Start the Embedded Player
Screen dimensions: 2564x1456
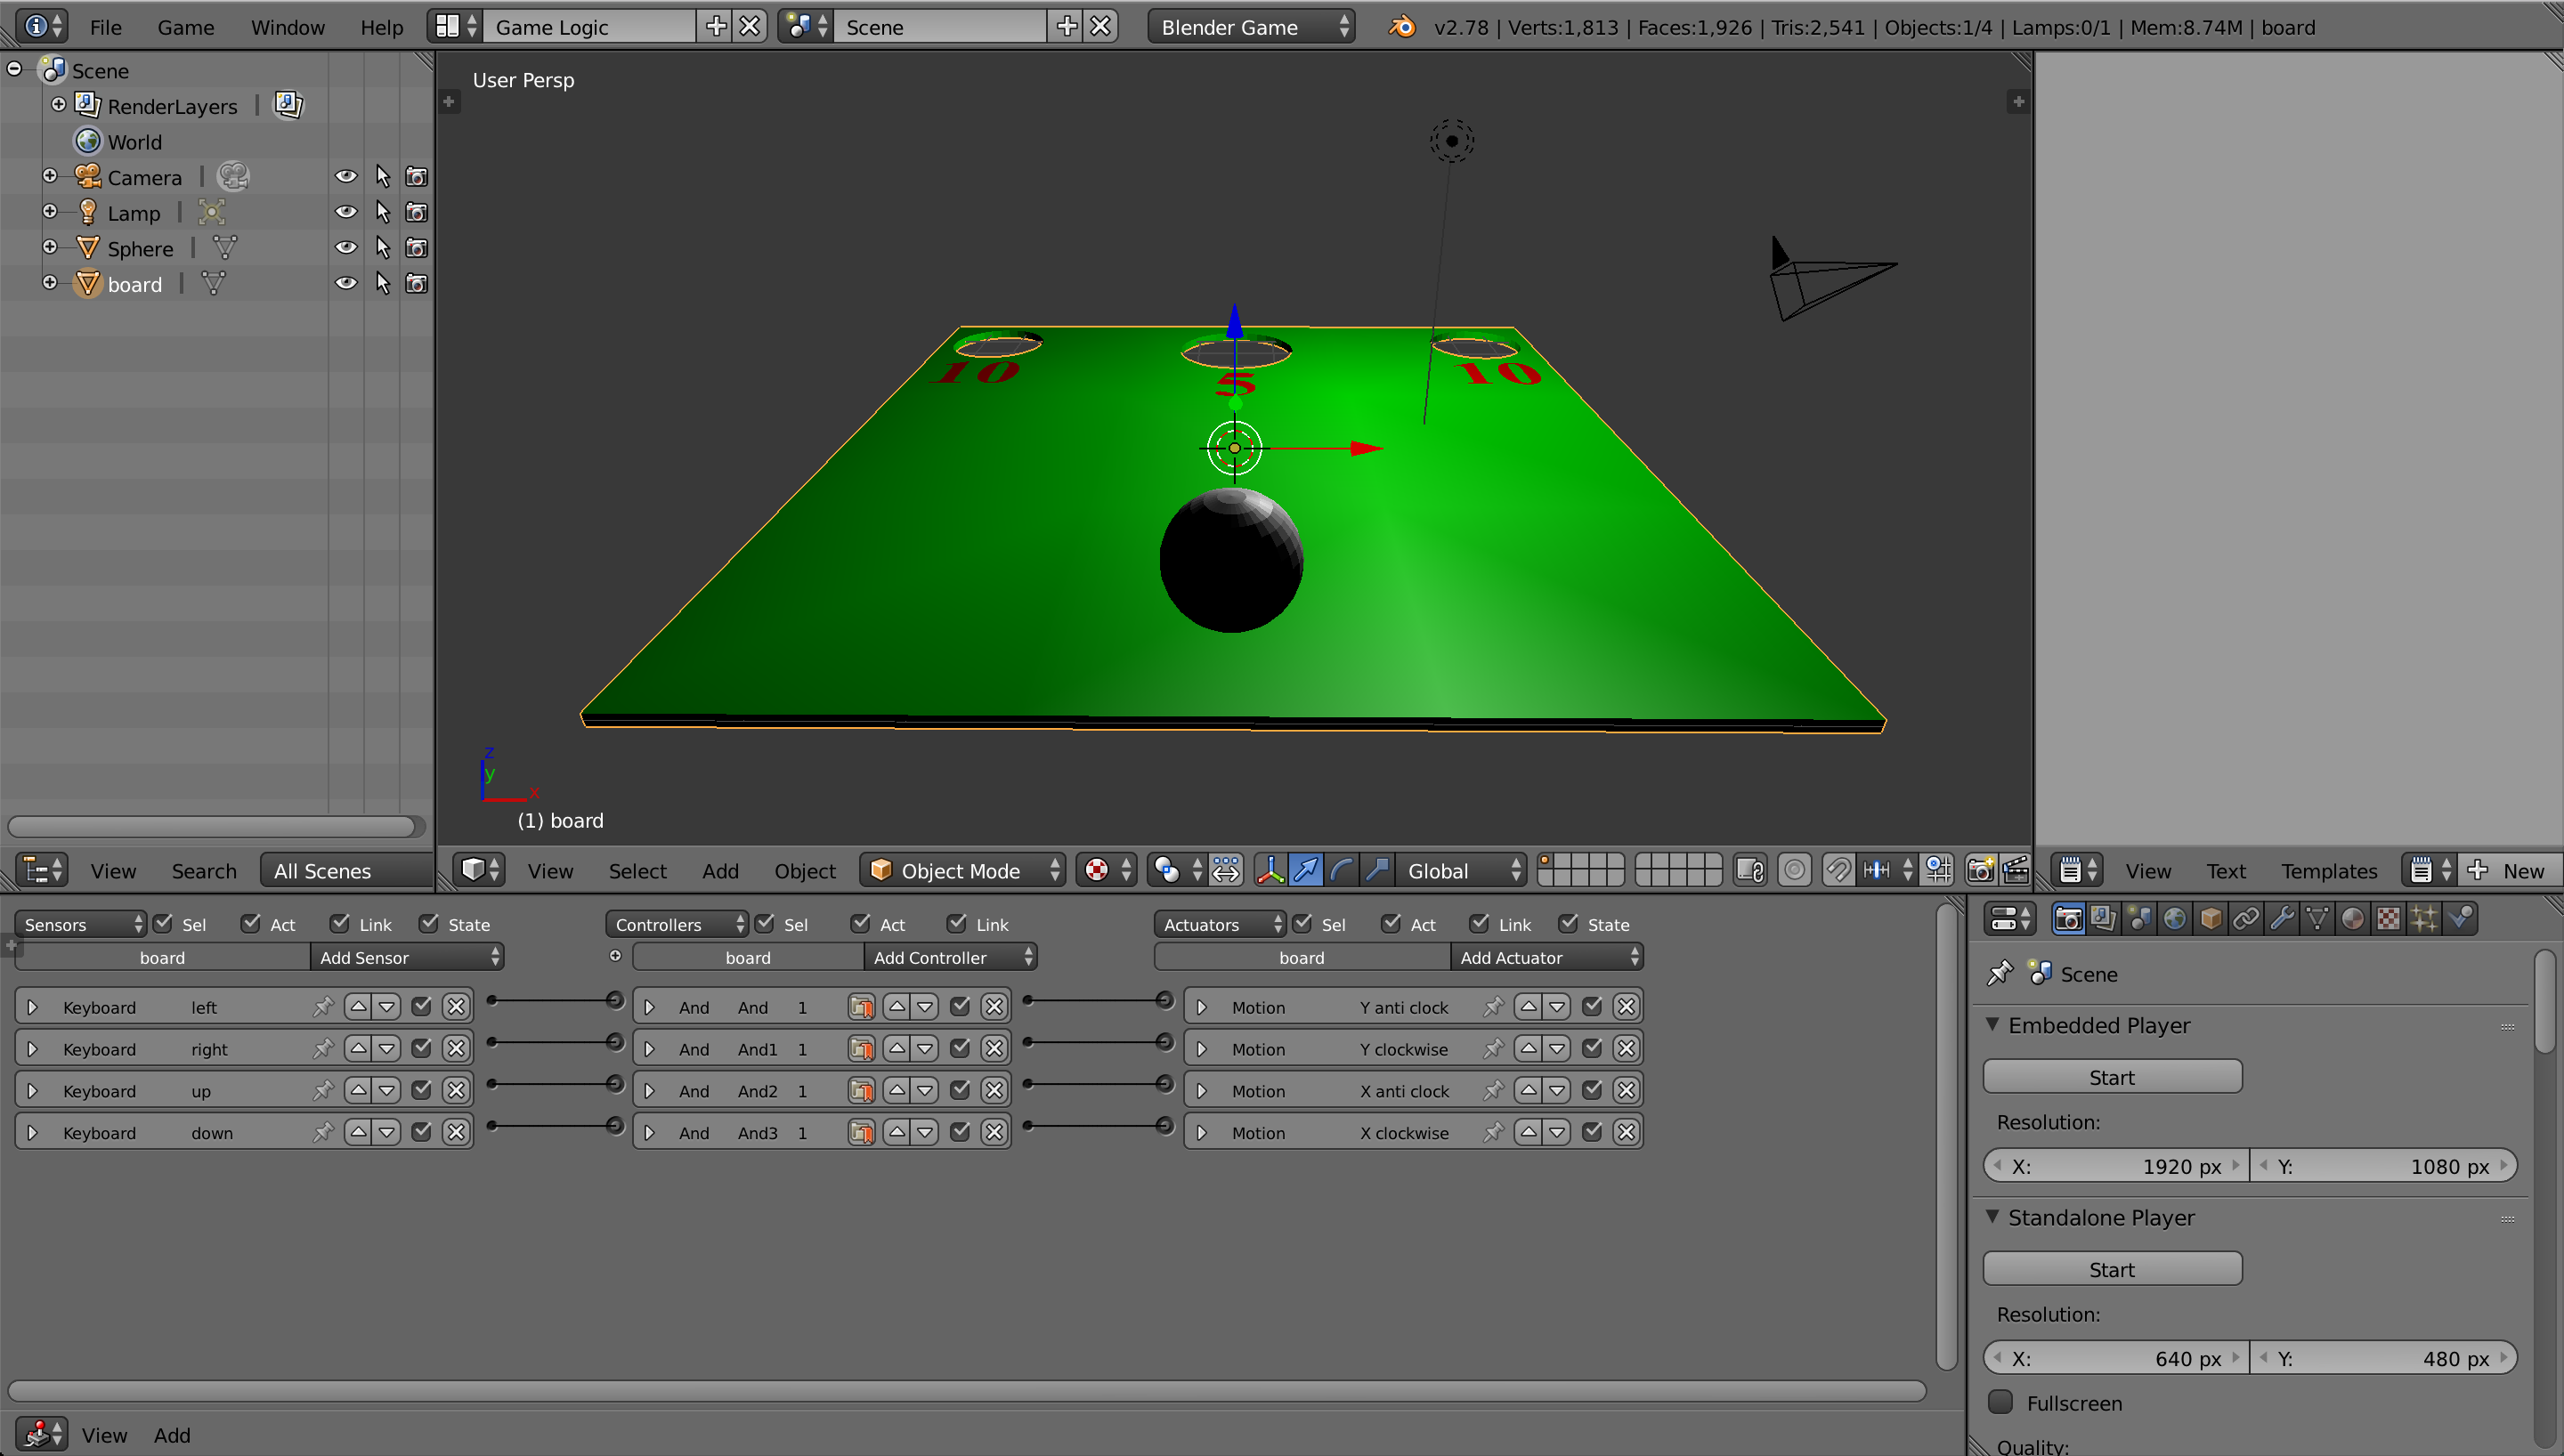pyautogui.click(x=2111, y=1077)
